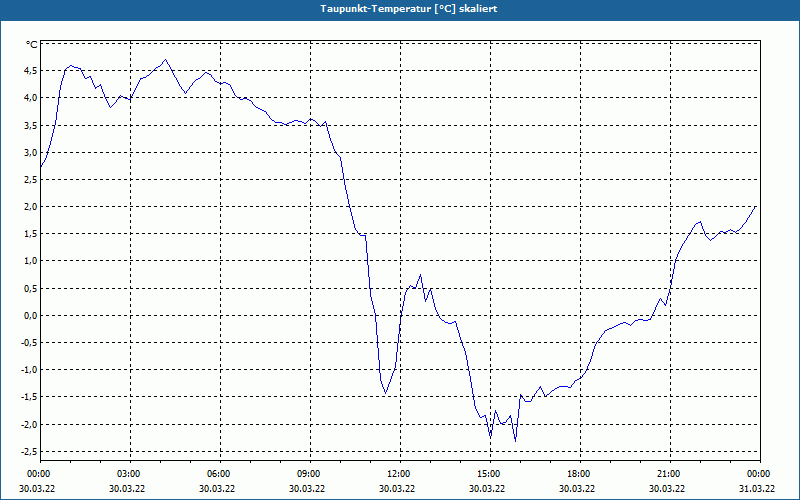Image resolution: width=800 pixels, height=500 pixels.
Task: Click the 1,0 y-axis label
Action: 30,261
